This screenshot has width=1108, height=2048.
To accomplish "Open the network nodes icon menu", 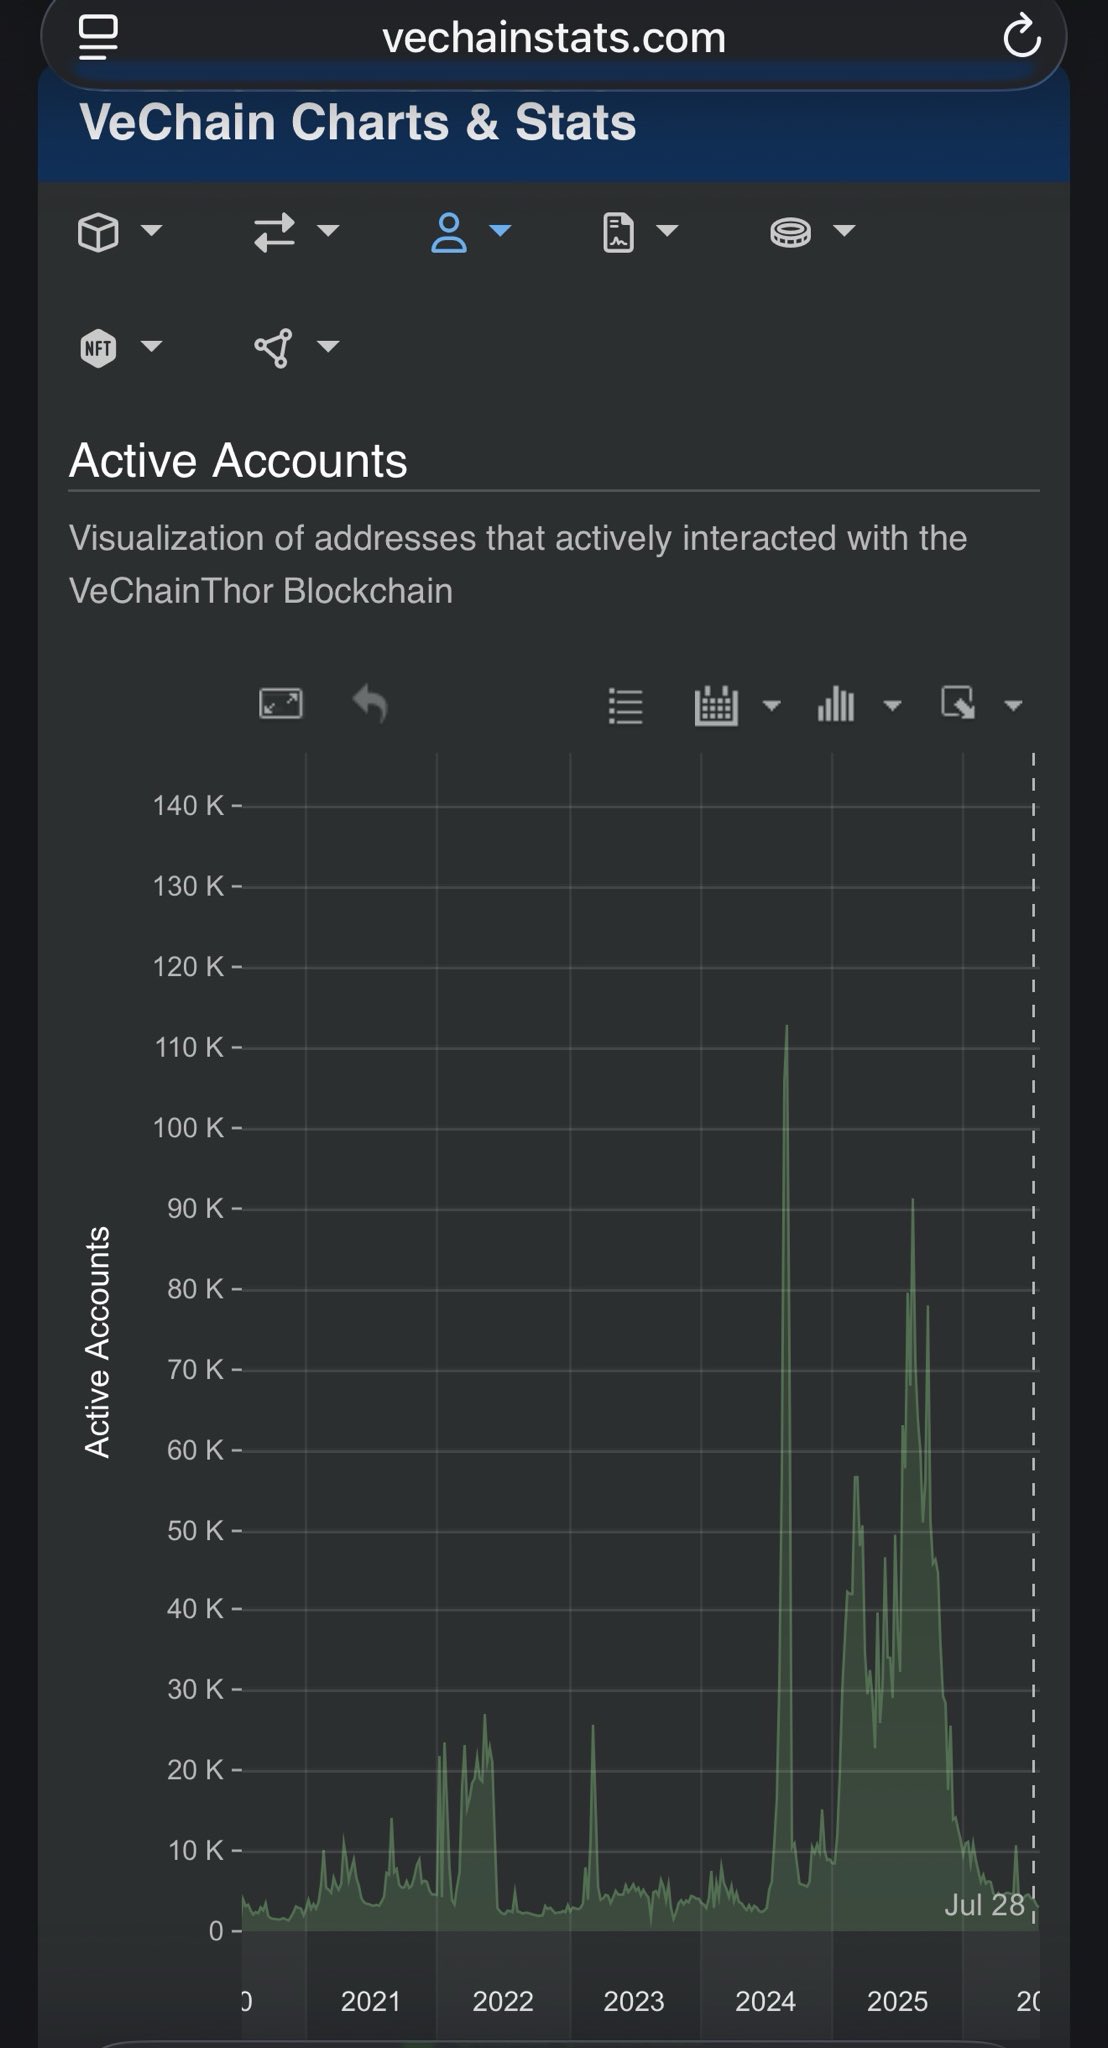I will 295,347.
